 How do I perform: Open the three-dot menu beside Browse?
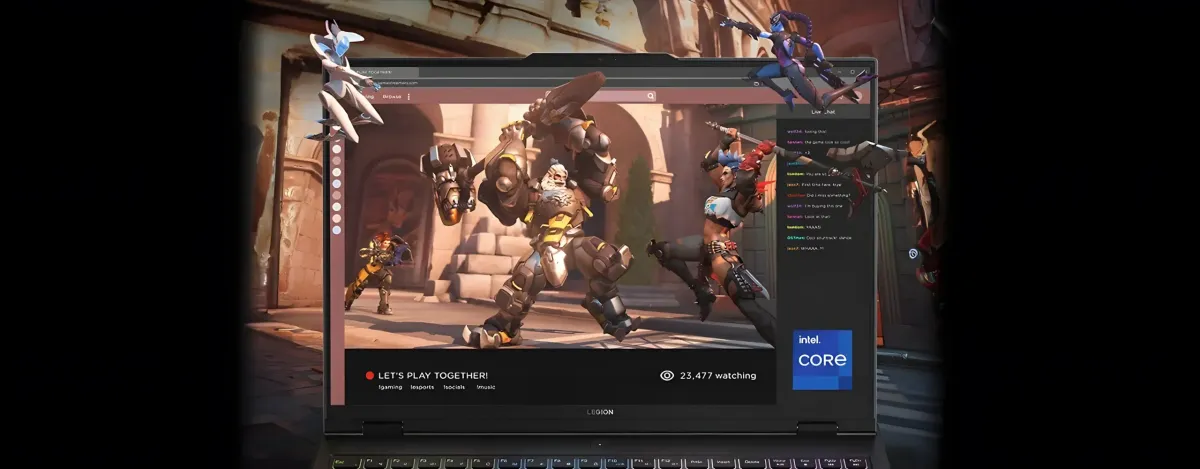click(x=408, y=96)
